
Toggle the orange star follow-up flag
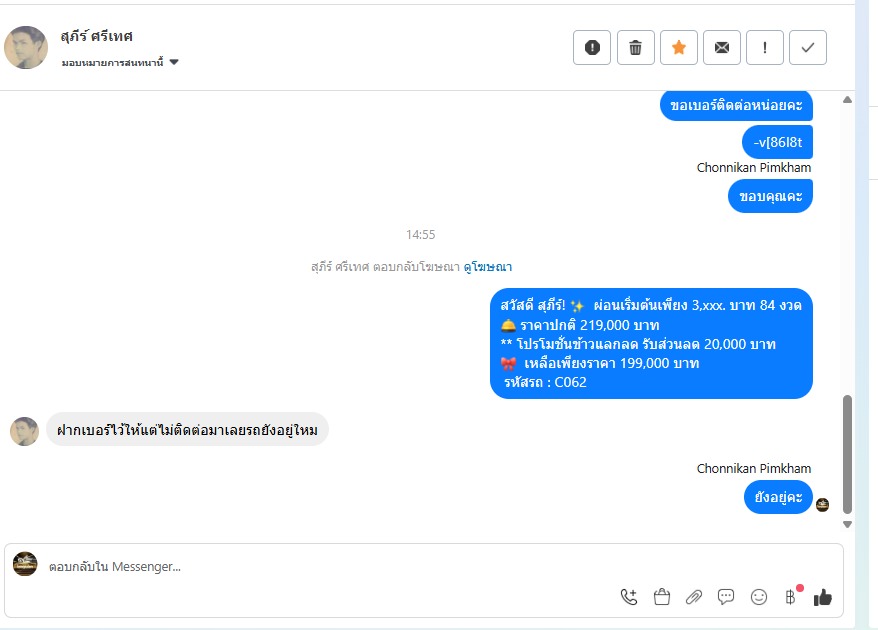pyautogui.click(x=679, y=48)
